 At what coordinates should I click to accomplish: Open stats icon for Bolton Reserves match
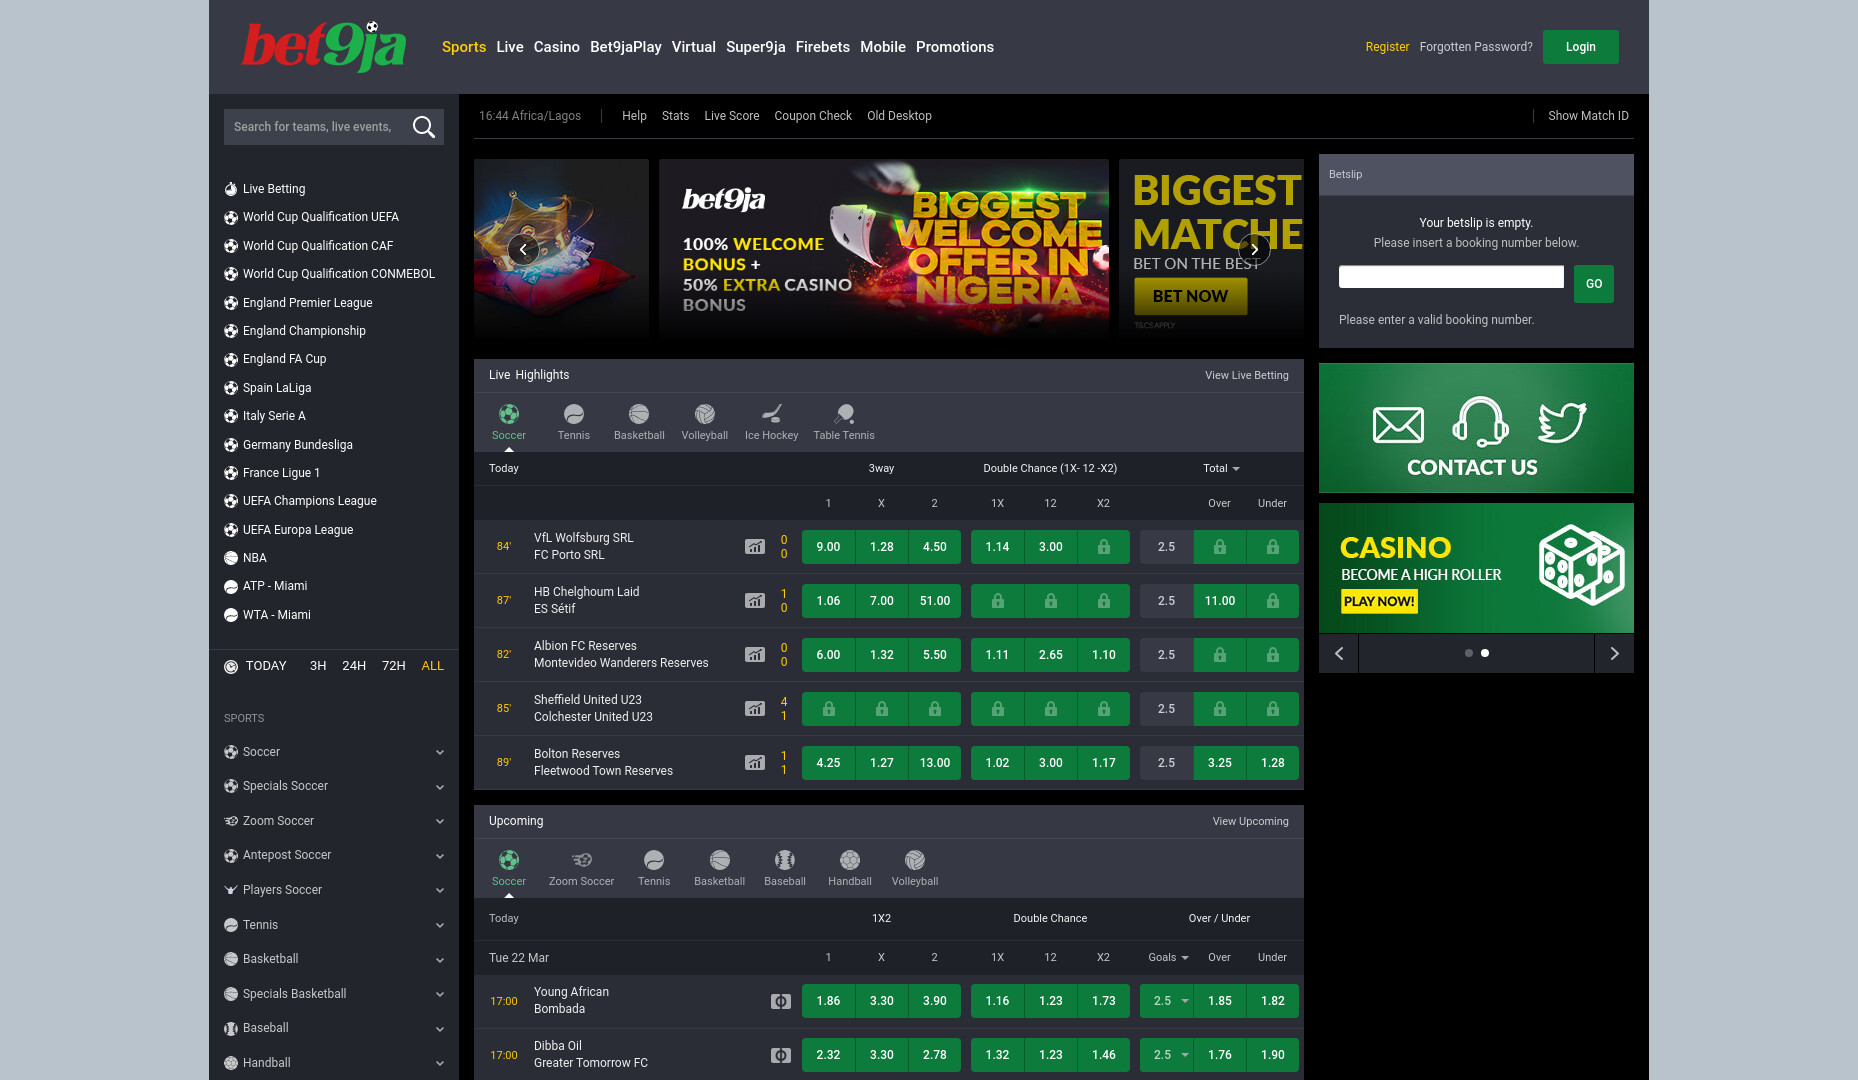pos(755,763)
